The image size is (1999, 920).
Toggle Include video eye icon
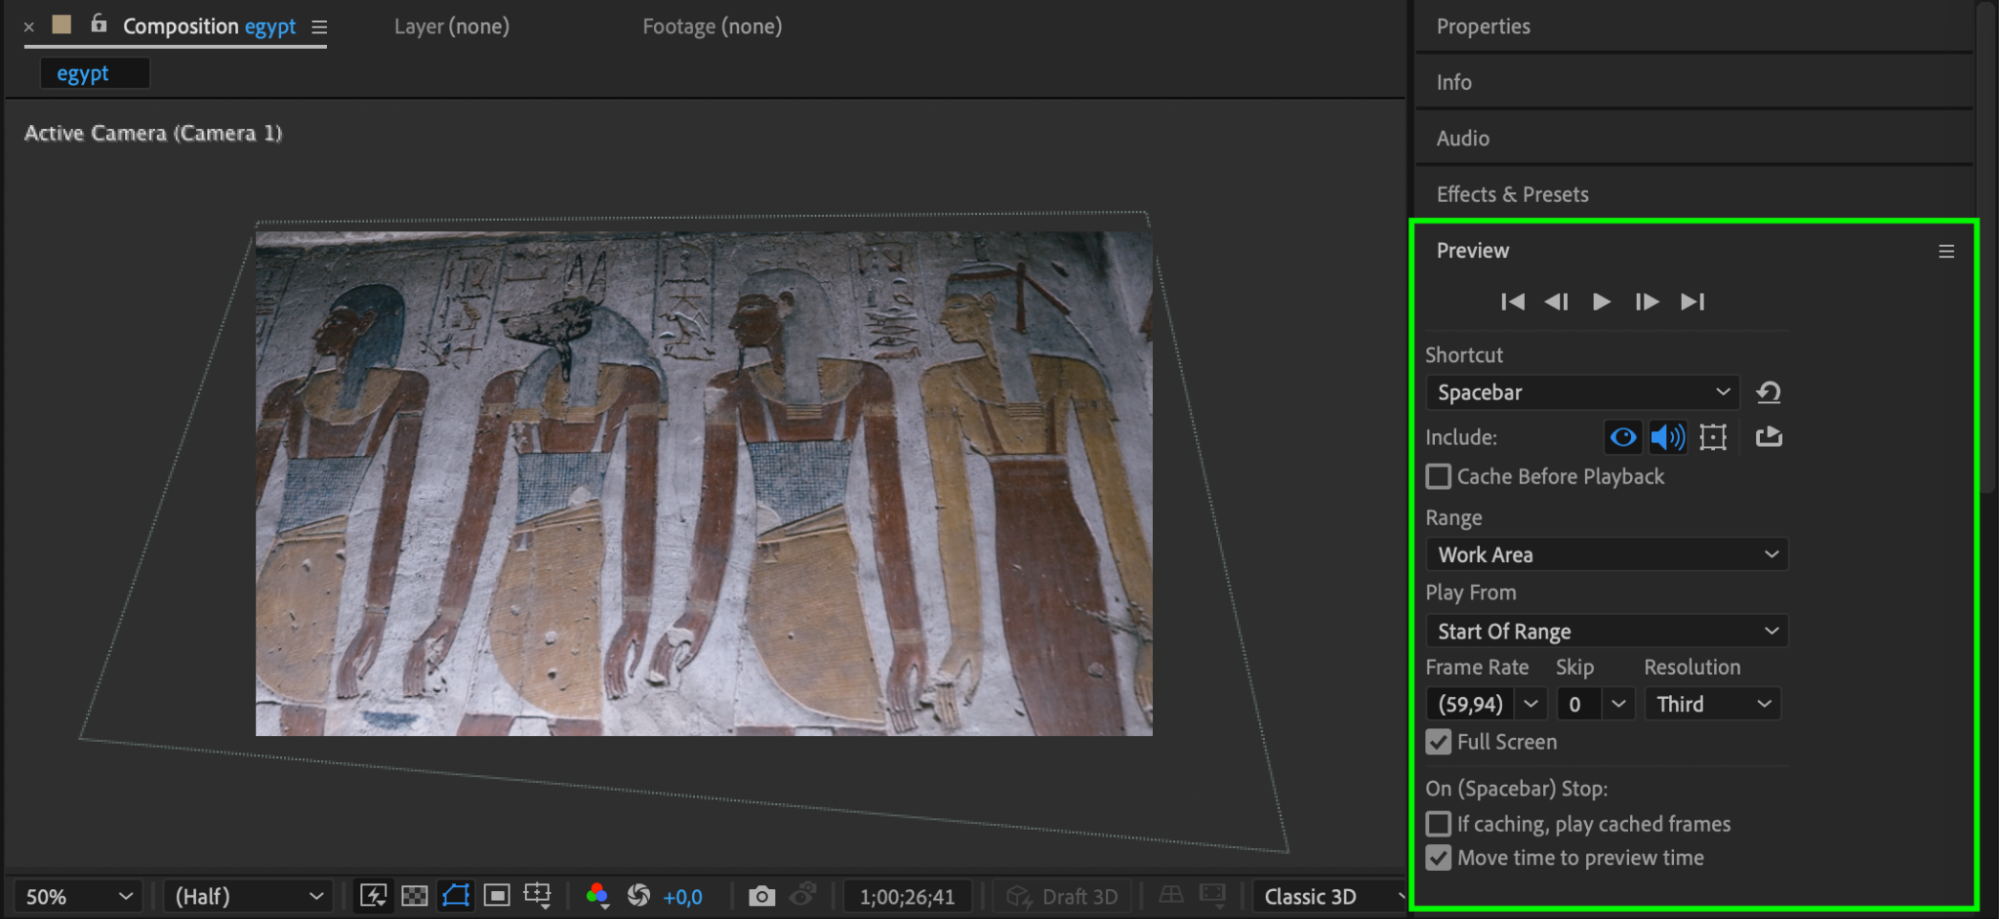pyautogui.click(x=1623, y=437)
